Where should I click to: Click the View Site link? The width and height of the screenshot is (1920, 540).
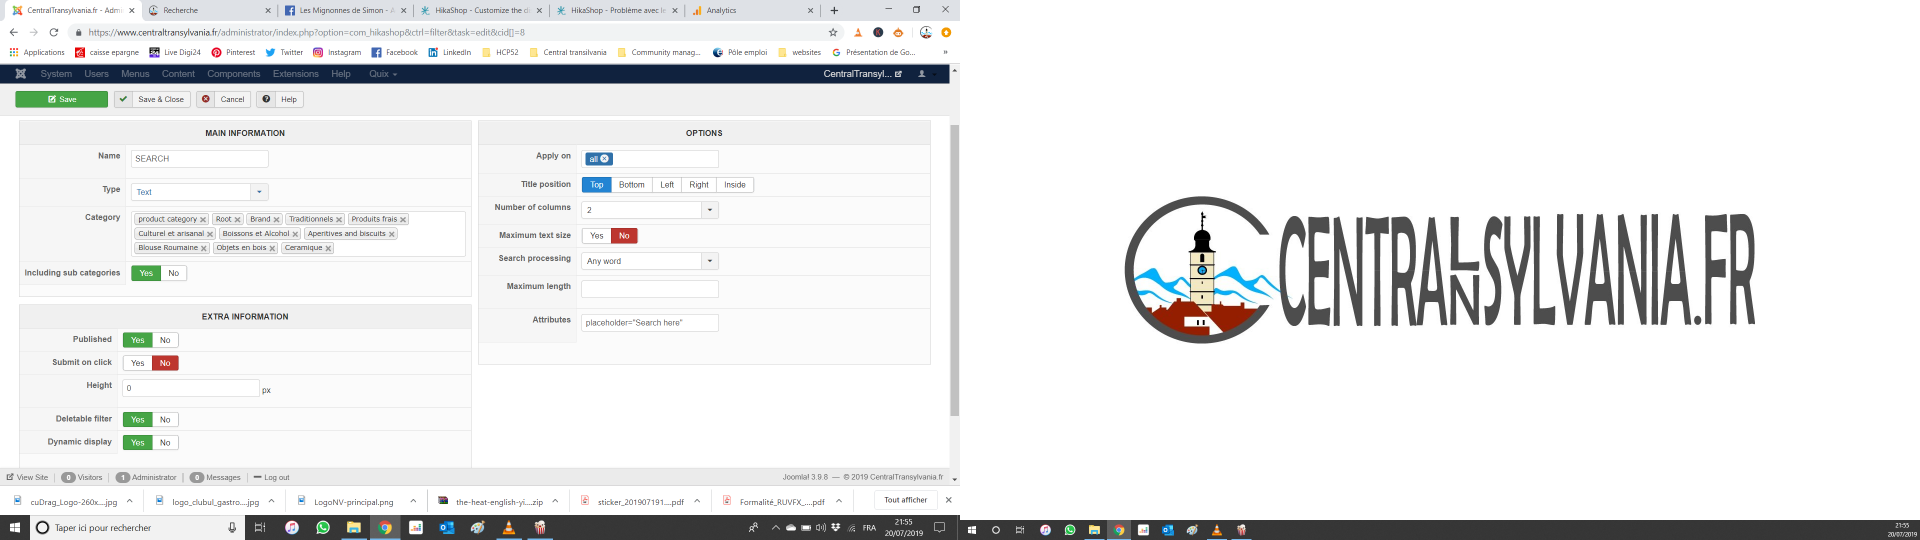point(27,477)
